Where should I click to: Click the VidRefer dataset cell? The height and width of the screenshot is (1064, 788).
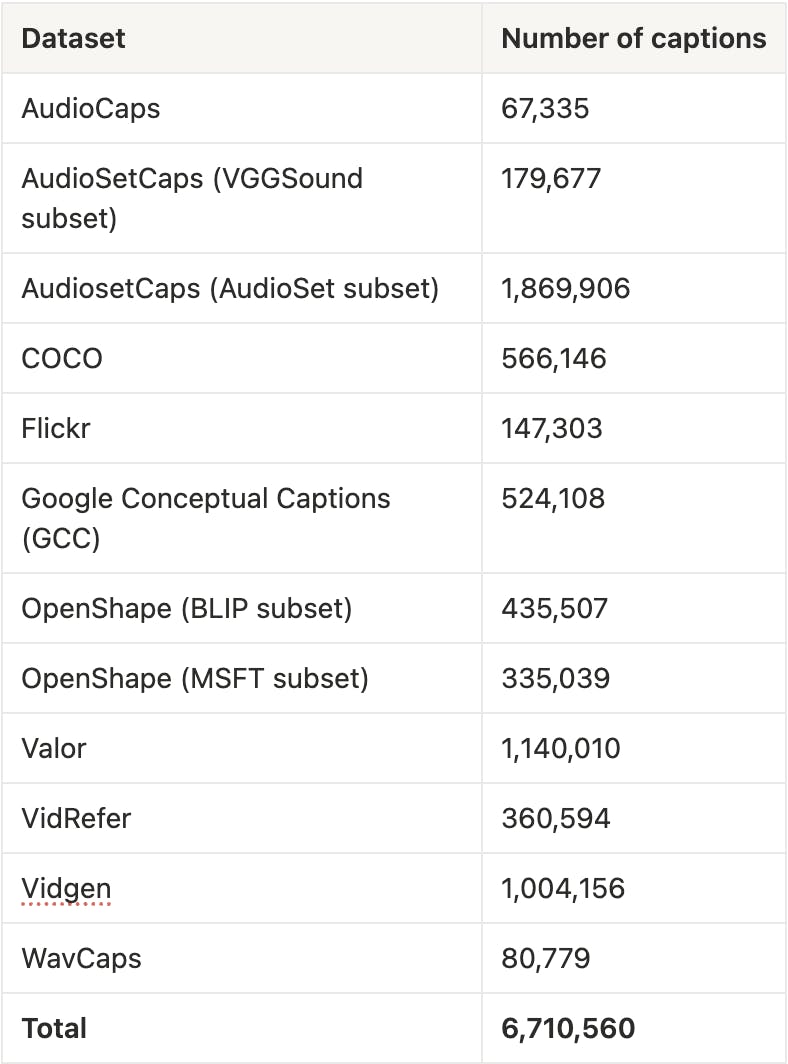[76, 818]
